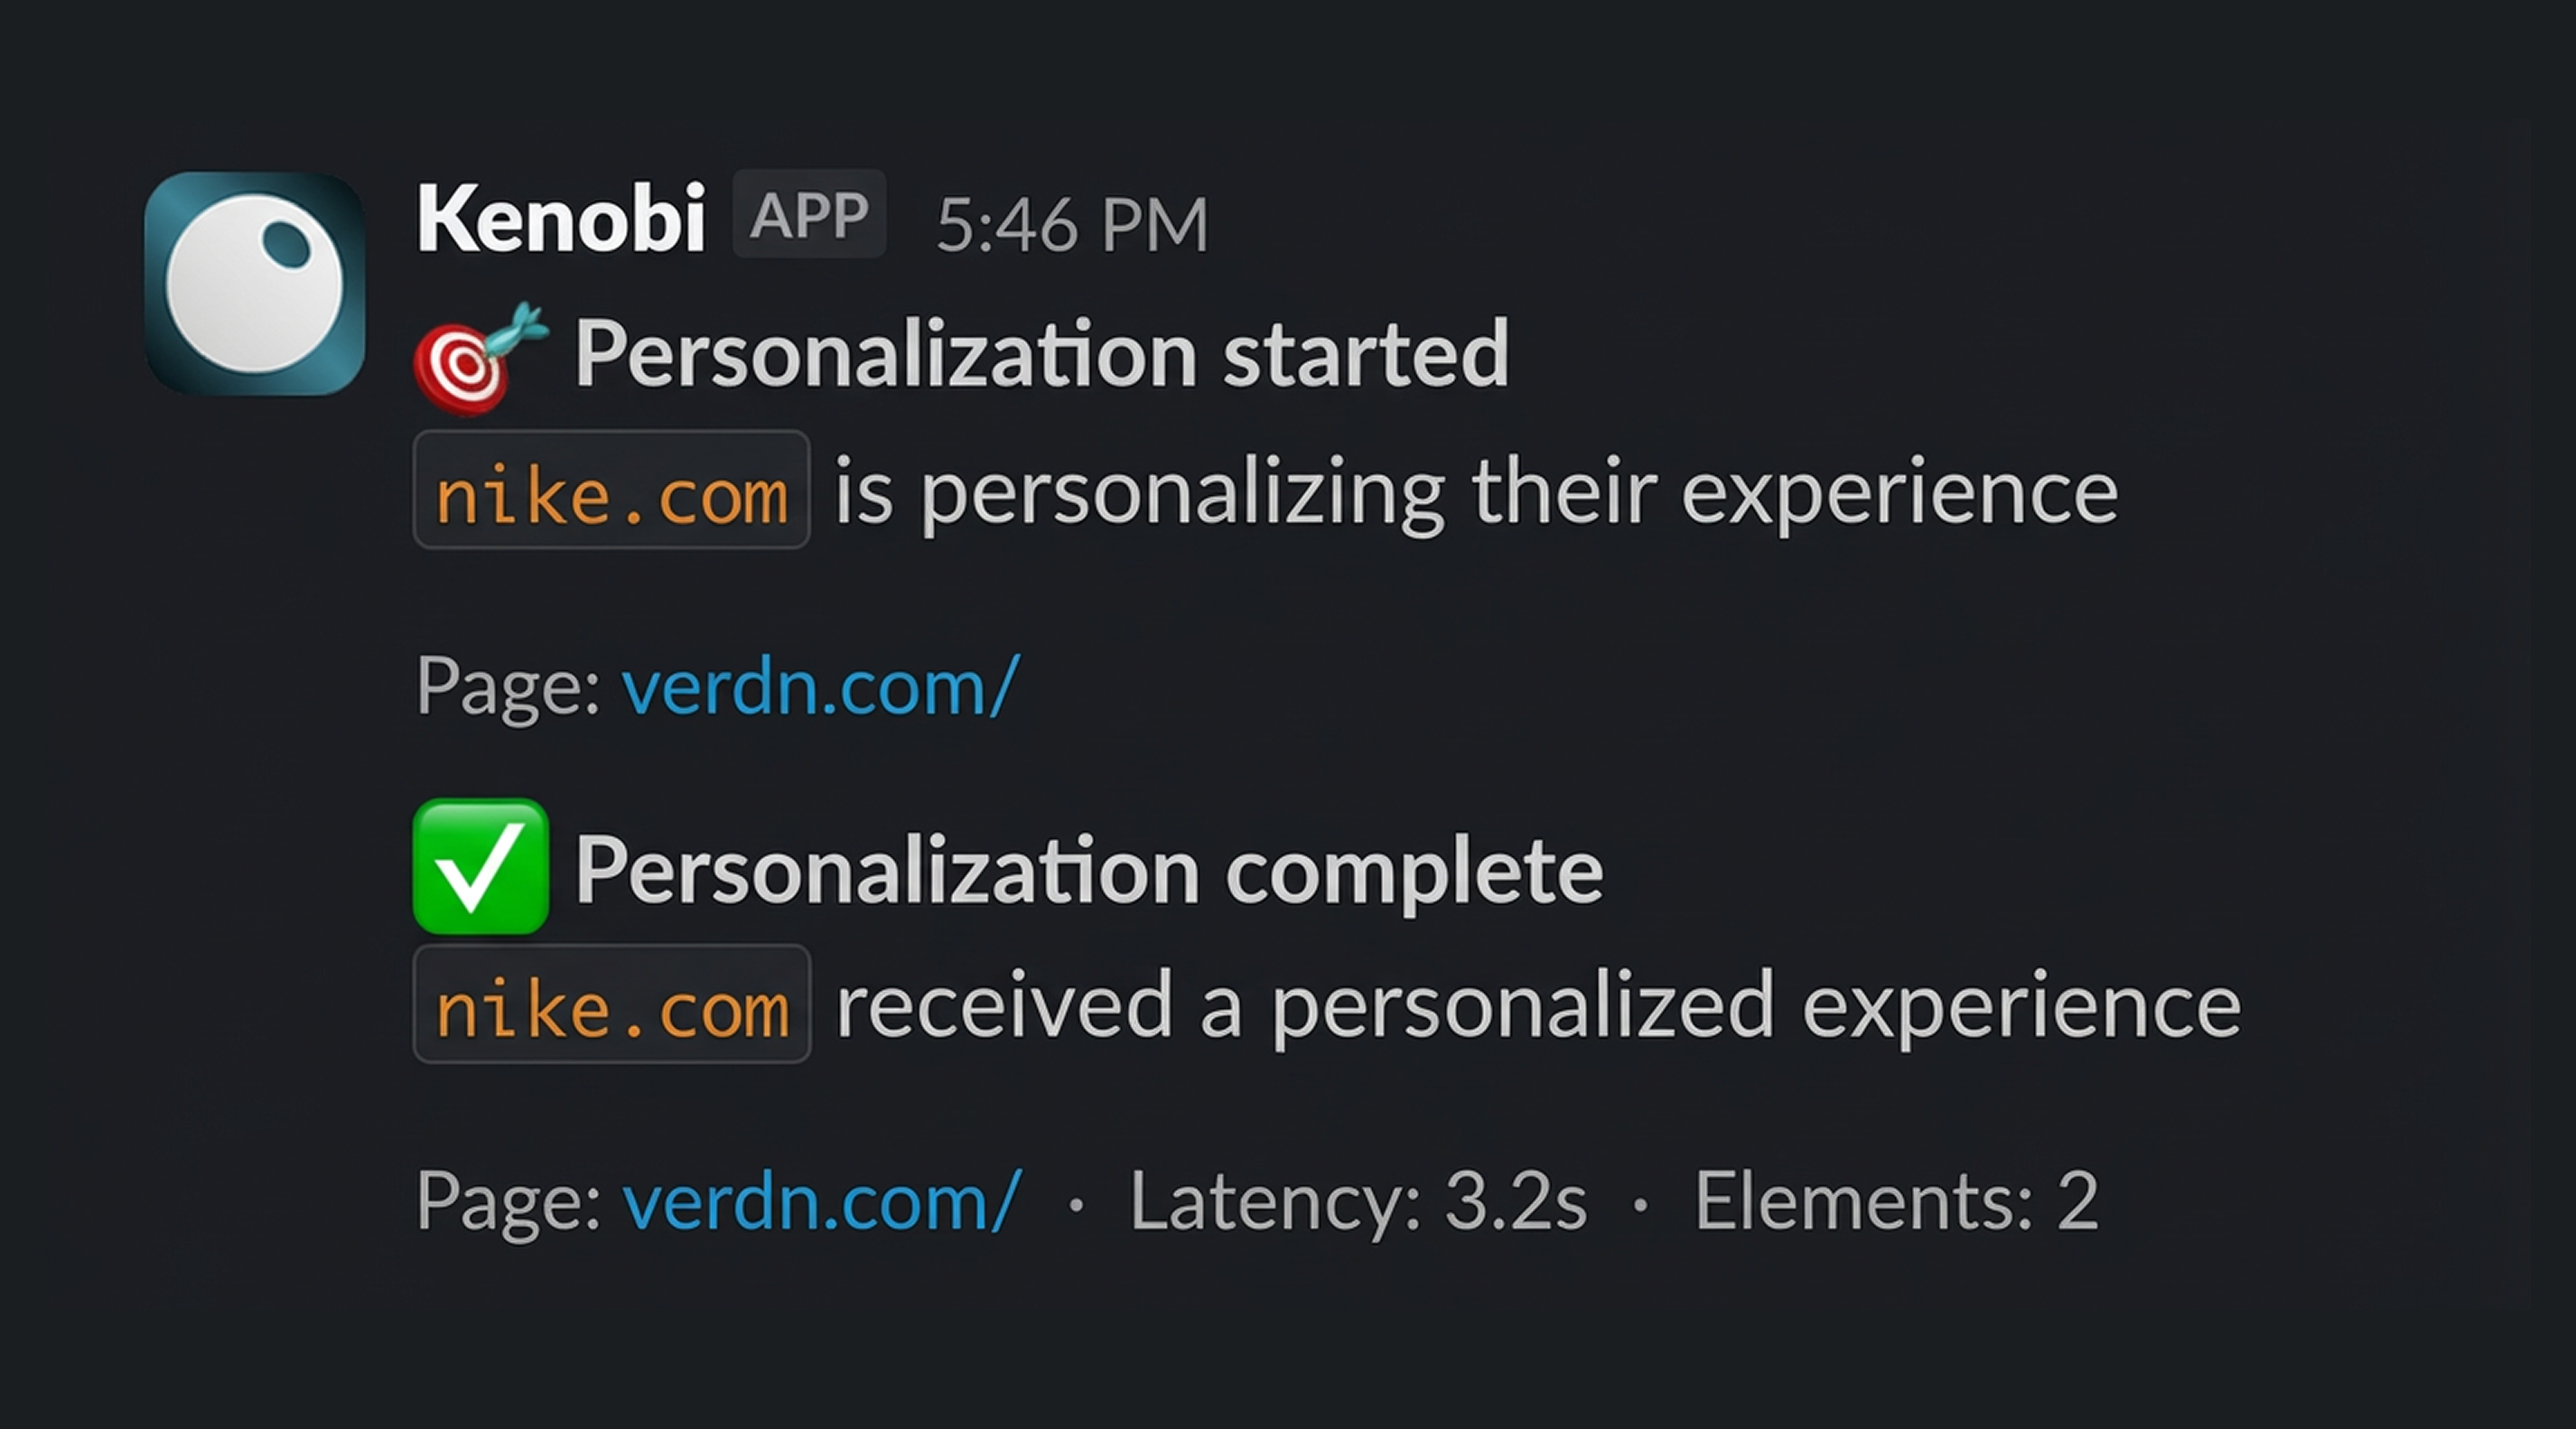The height and width of the screenshot is (1429, 2576).
Task: Open verdn.com/ link next to Latency
Action: [821, 1200]
